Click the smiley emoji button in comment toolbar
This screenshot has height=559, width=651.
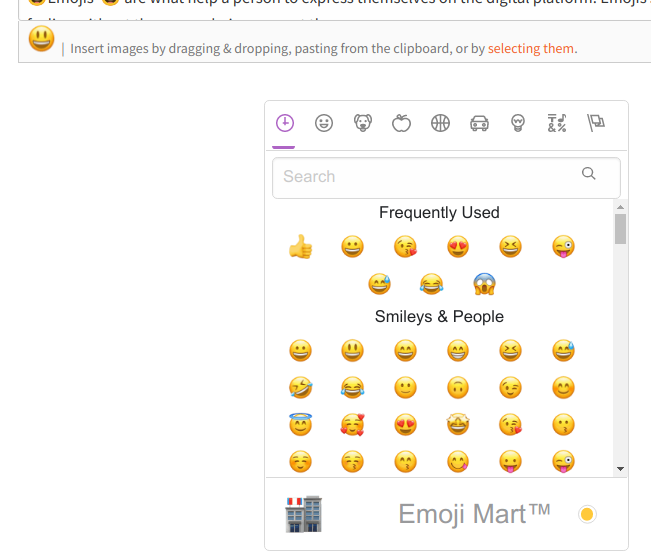41,39
